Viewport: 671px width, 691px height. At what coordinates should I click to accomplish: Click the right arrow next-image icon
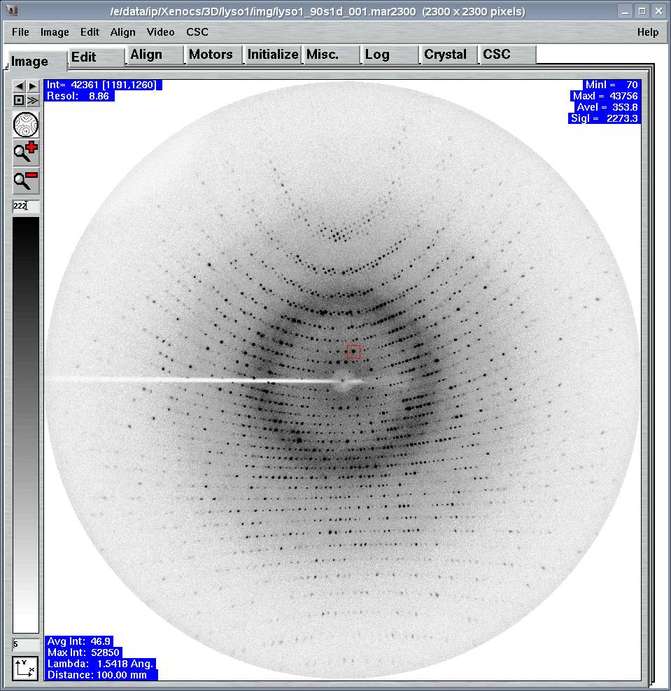(33, 87)
